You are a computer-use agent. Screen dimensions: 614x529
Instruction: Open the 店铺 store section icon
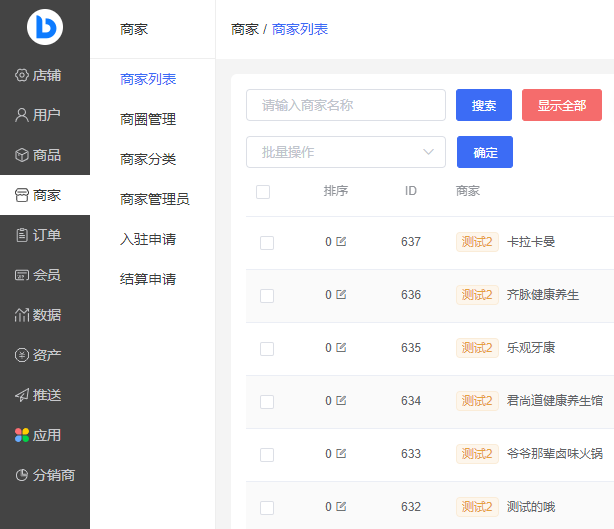click(22, 75)
